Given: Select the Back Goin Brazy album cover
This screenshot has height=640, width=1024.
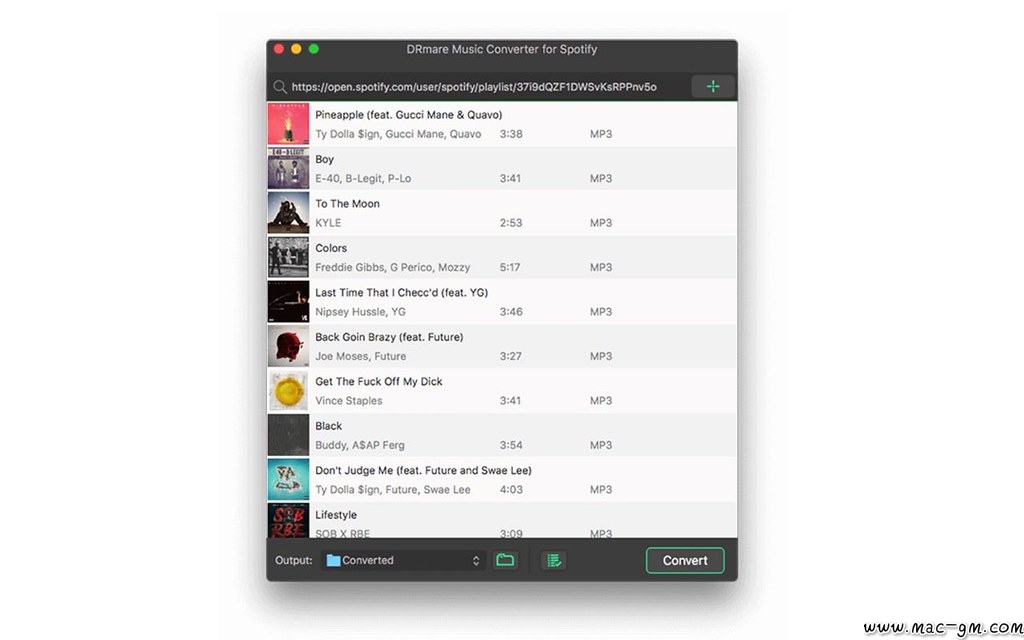Looking at the screenshot, I should (x=288, y=346).
